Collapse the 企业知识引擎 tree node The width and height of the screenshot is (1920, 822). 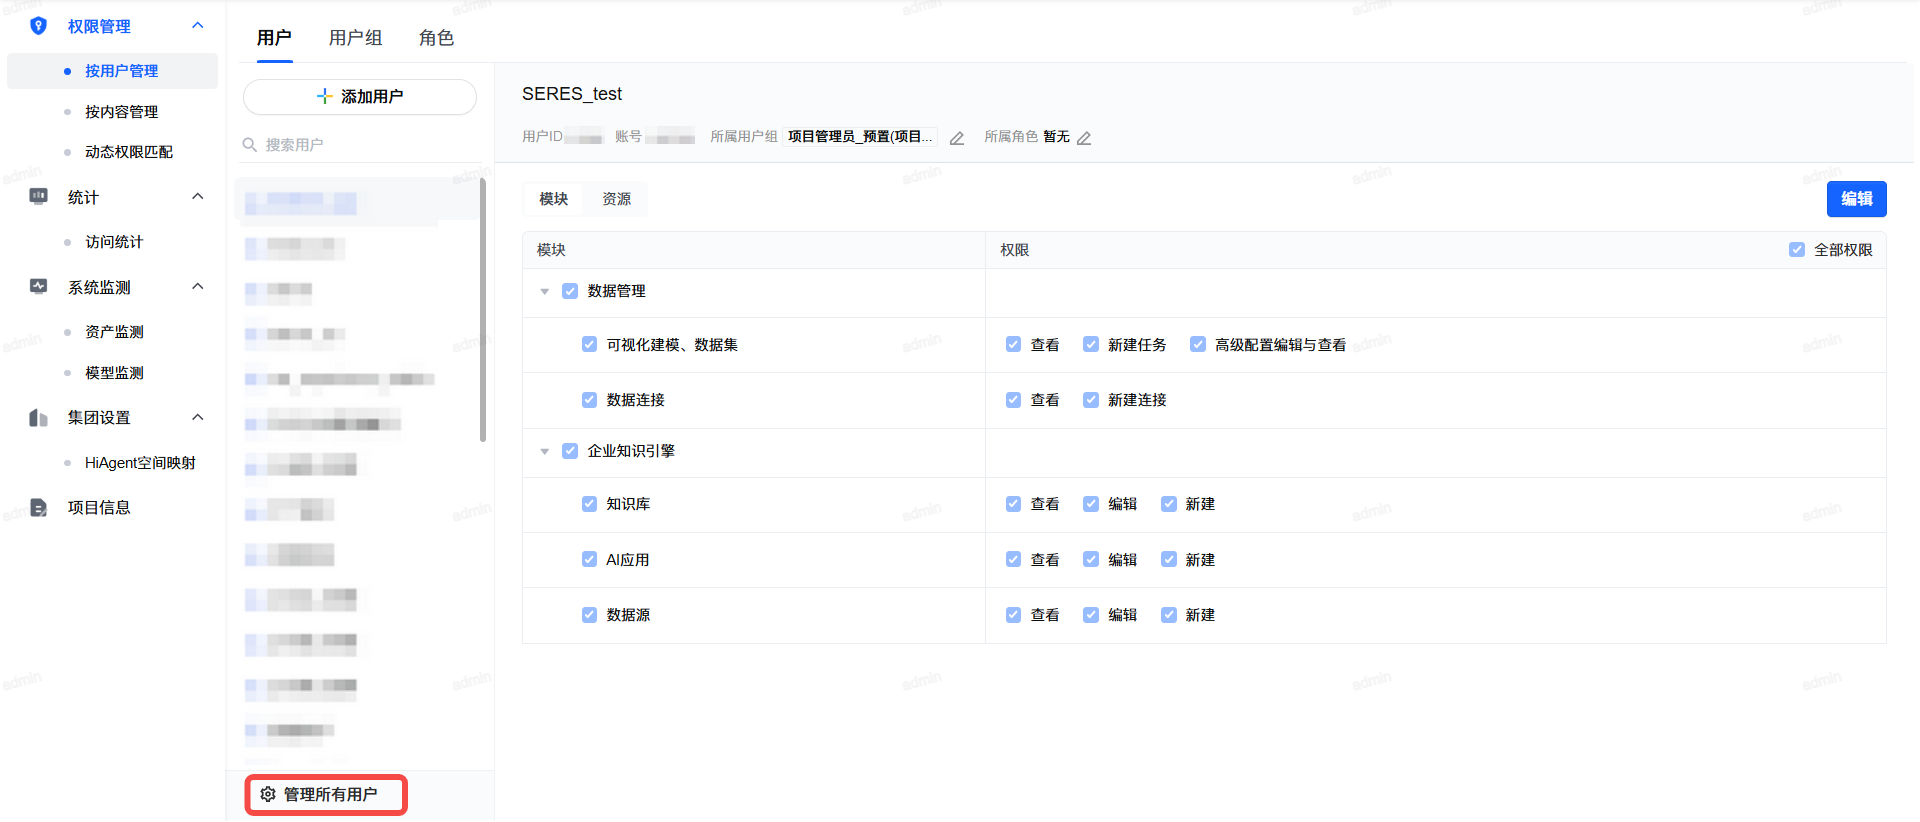[545, 452]
